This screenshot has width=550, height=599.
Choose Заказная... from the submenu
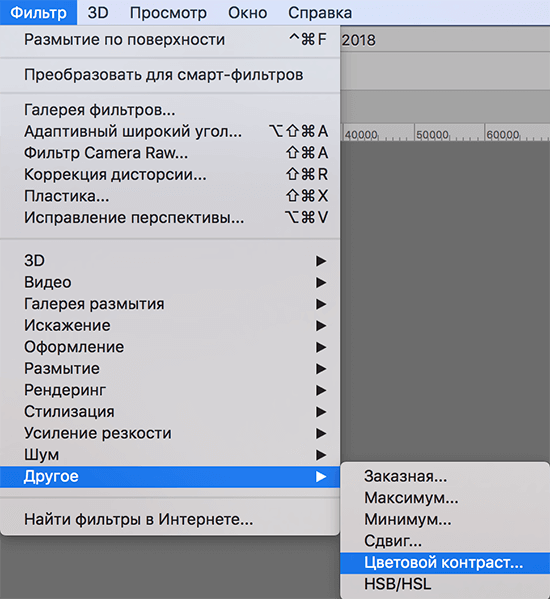coord(445,476)
